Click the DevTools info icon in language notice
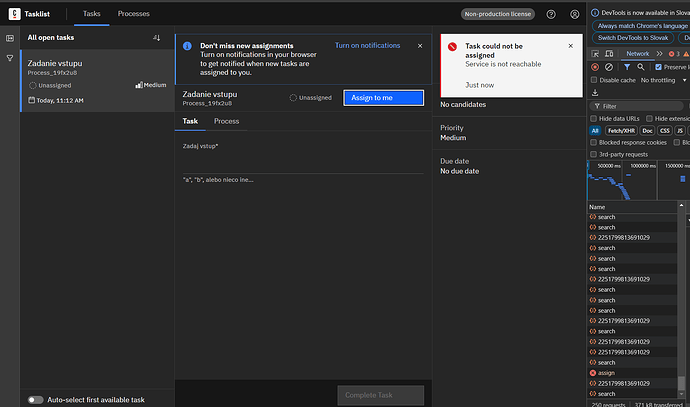Screen dimensions: 690x407 coord(595,13)
